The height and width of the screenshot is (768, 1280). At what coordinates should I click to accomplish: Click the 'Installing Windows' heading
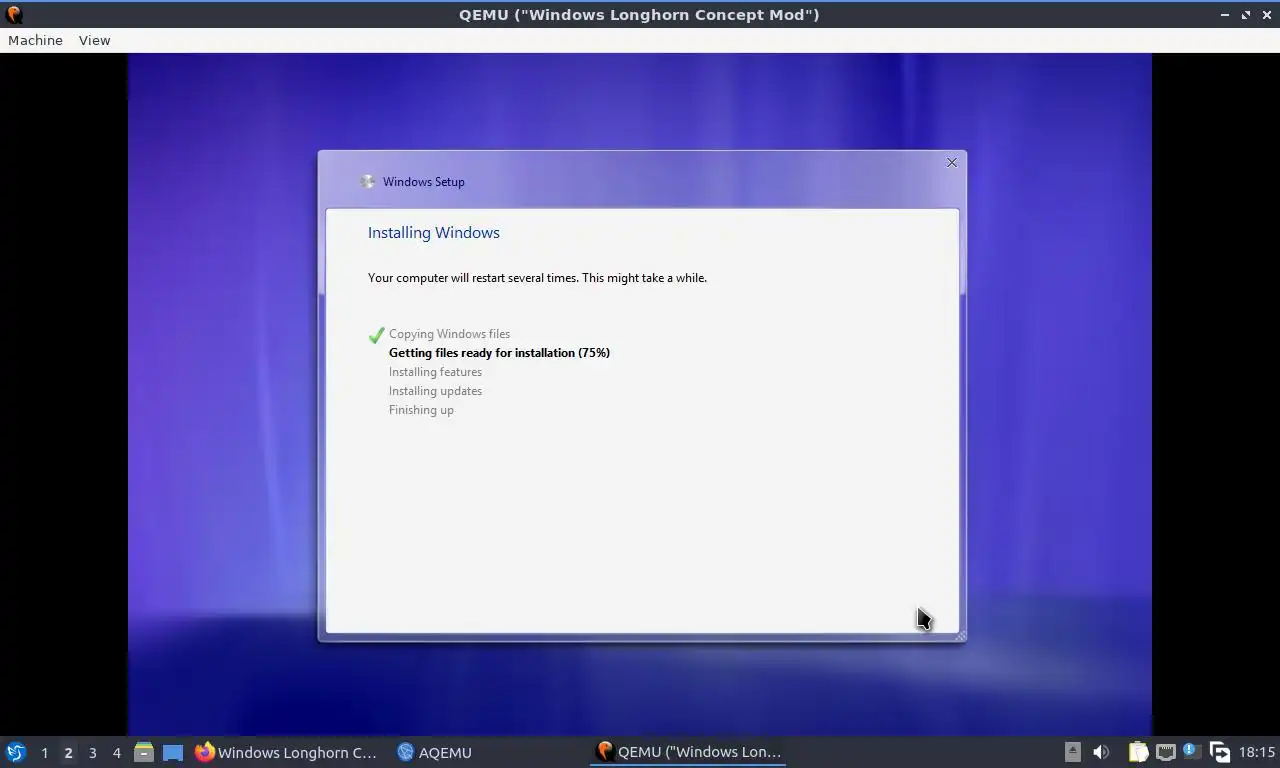[x=434, y=233]
